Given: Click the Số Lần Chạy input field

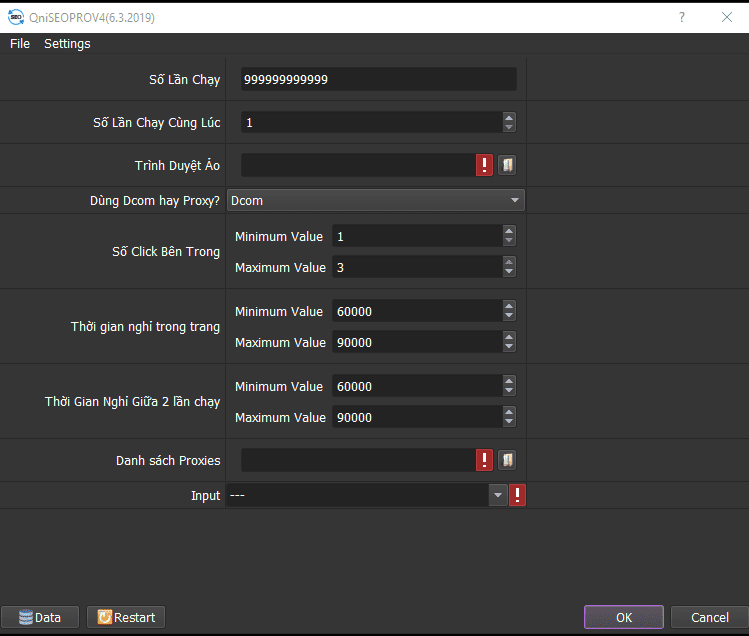Looking at the screenshot, I should pyautogui.click(x=378, y=79).
